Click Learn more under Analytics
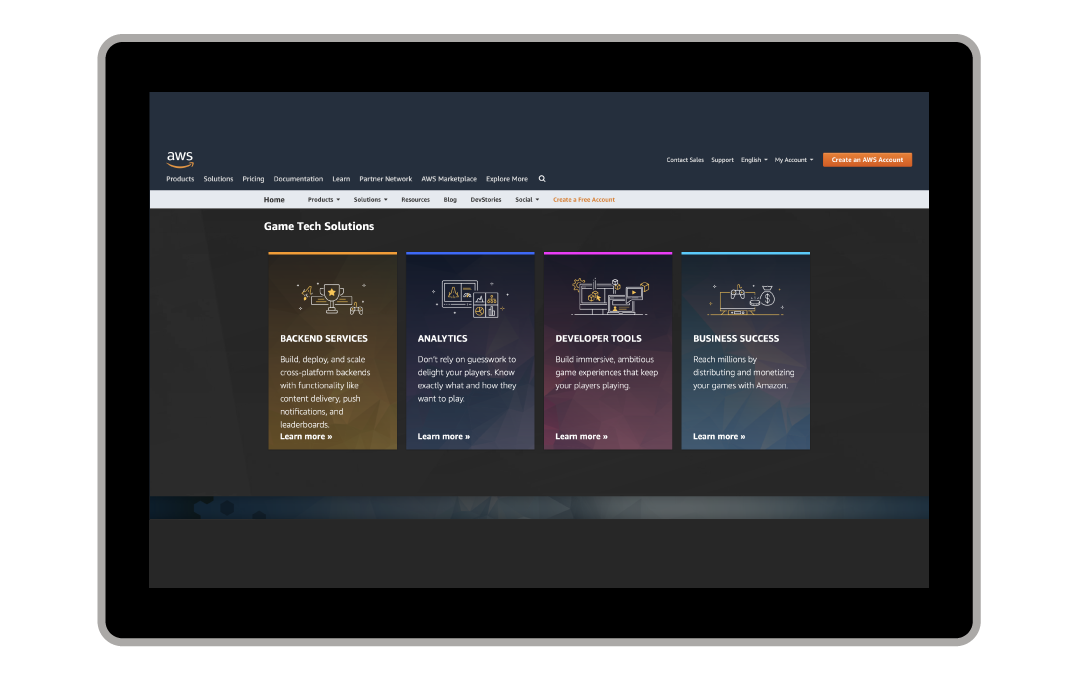The height and width of the screenshot is (680, 1080). (x=444, y=437)
